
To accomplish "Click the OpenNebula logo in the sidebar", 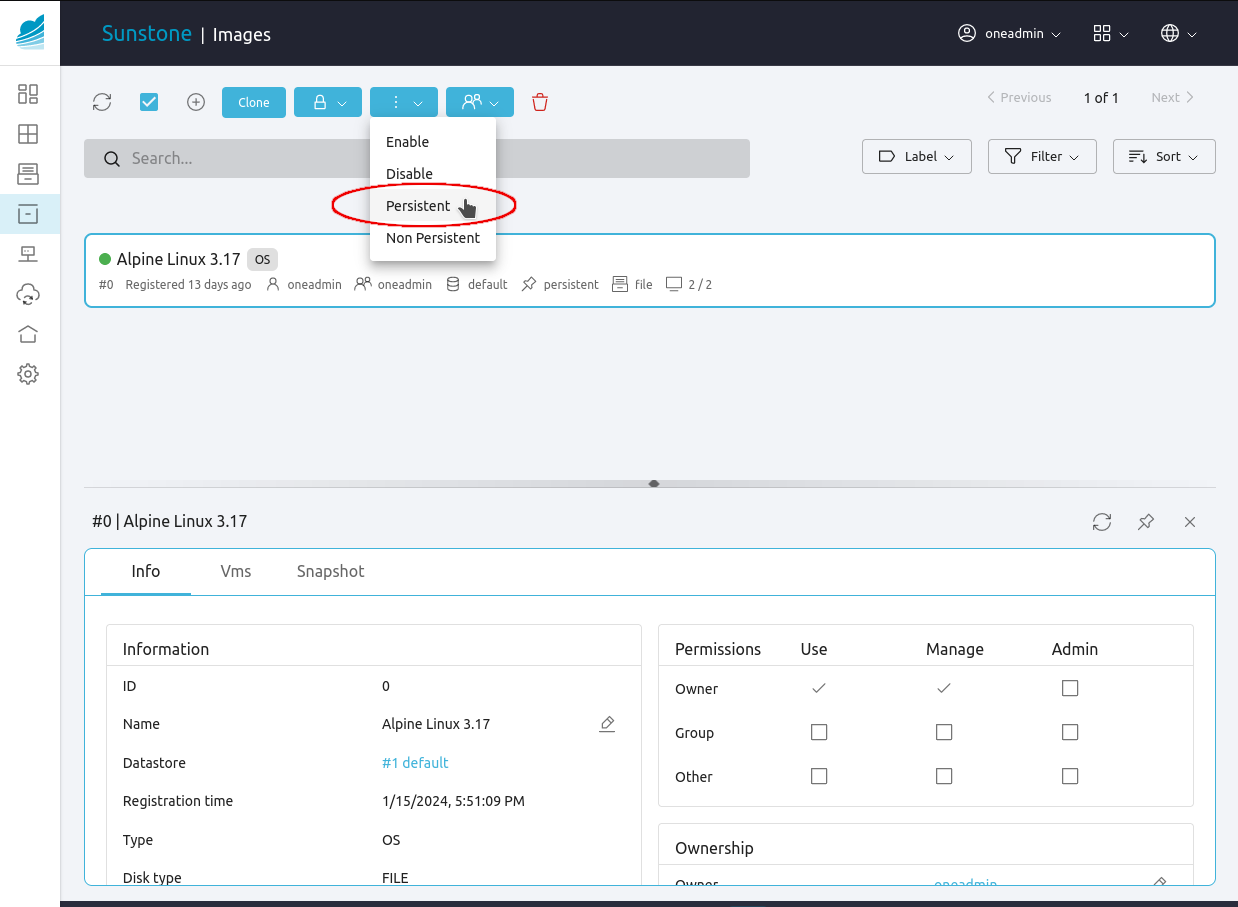I will (x=30, y=32).
